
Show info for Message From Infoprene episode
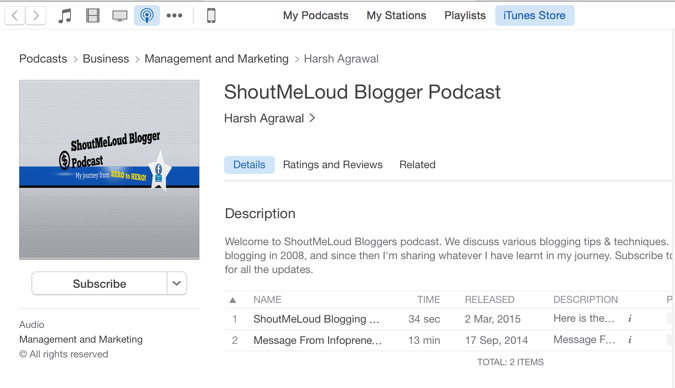pyautogui.click(x=629, y=340)
